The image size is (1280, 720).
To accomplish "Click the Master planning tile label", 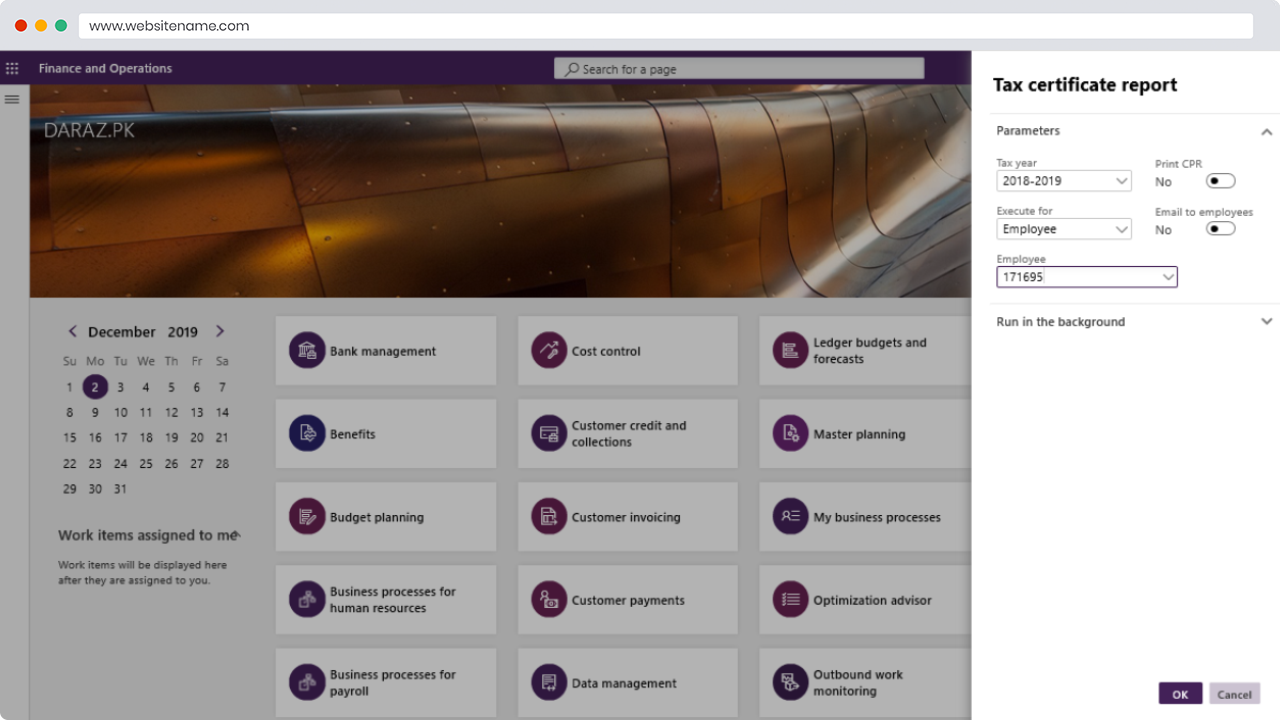I will (859, 434).
